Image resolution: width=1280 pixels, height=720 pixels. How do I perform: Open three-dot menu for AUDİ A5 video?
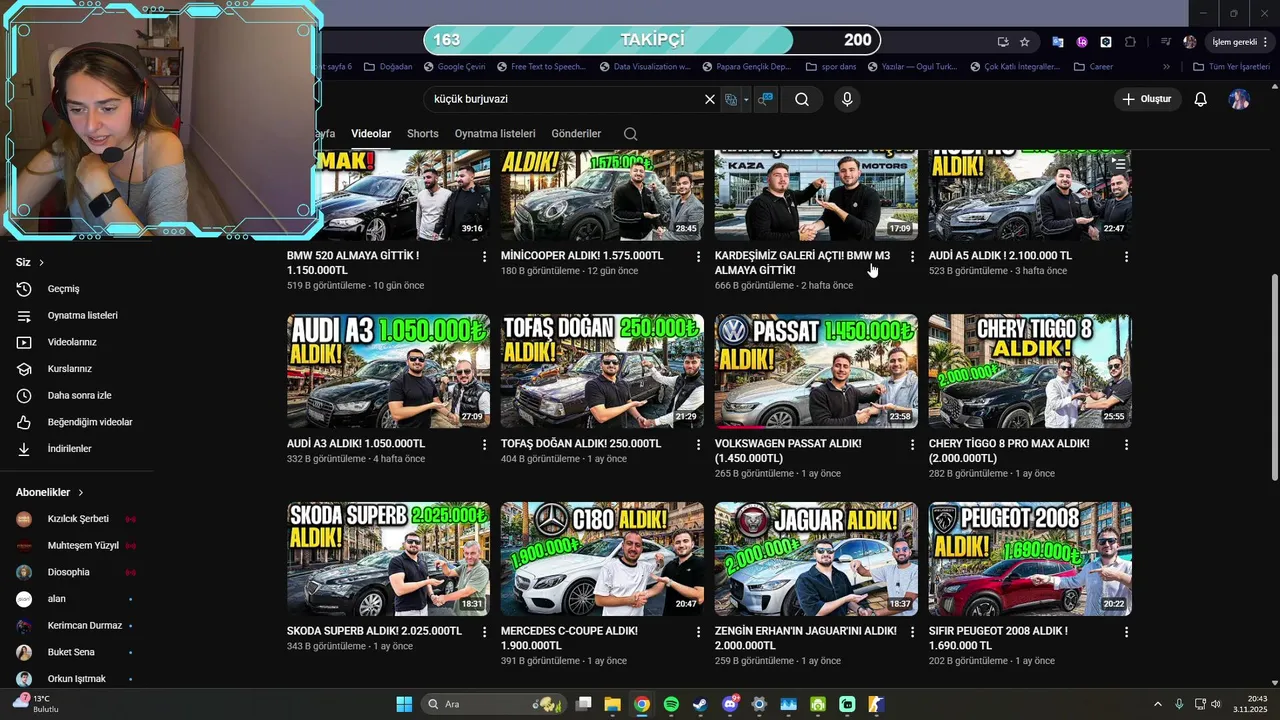[1126, 257]
